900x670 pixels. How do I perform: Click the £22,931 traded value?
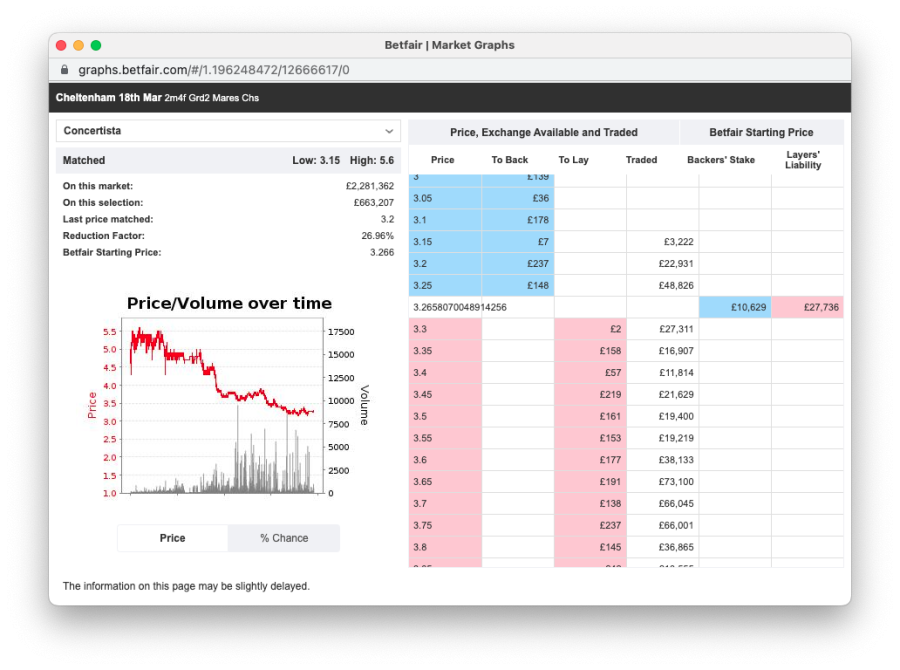coord(676,264)
